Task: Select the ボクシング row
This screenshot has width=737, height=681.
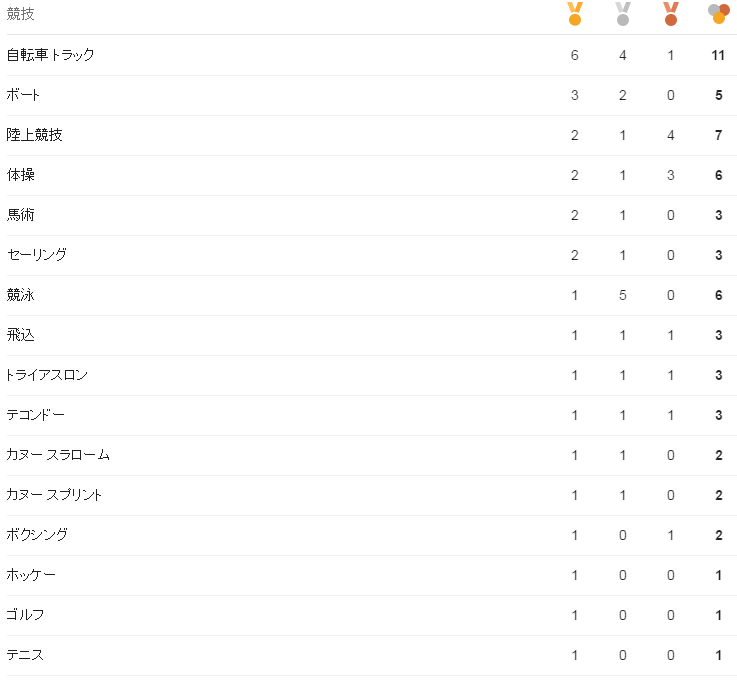Action: (x=38, y=535)
